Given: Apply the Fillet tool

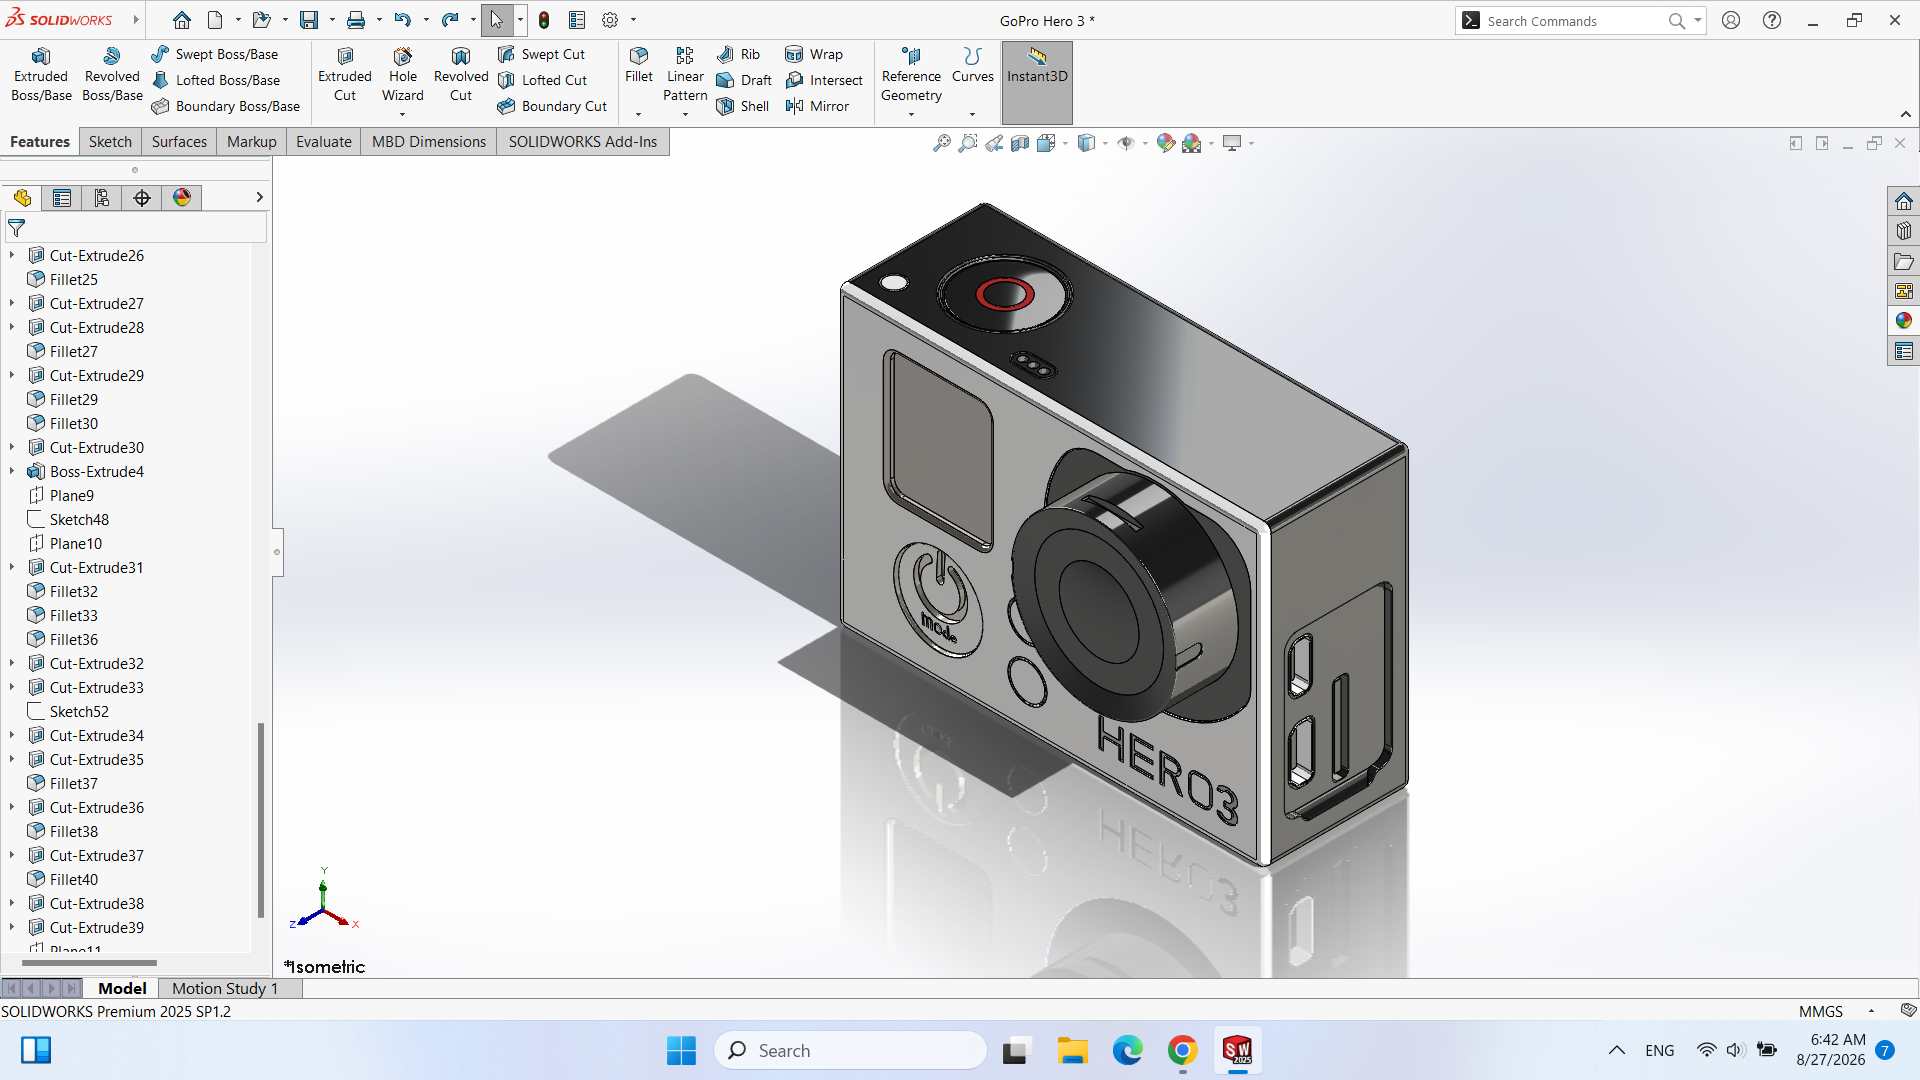Looking at the screenshot, I should [x=639, y=65].
